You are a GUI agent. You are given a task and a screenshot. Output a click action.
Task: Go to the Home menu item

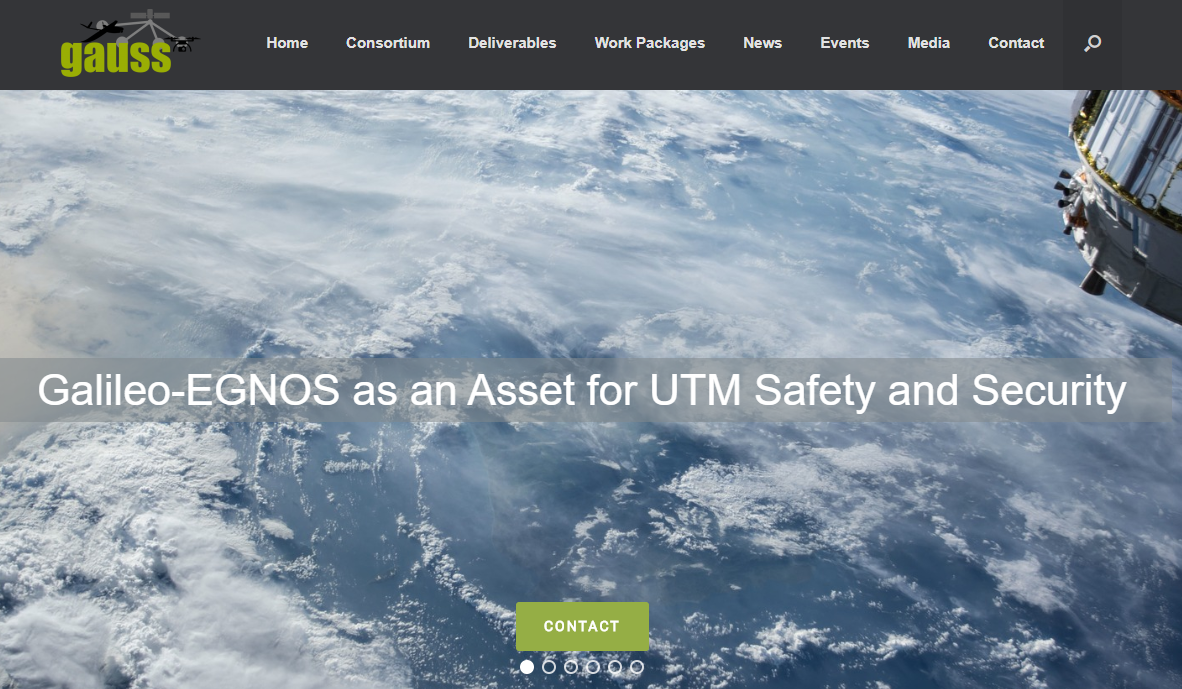point(287,43)
